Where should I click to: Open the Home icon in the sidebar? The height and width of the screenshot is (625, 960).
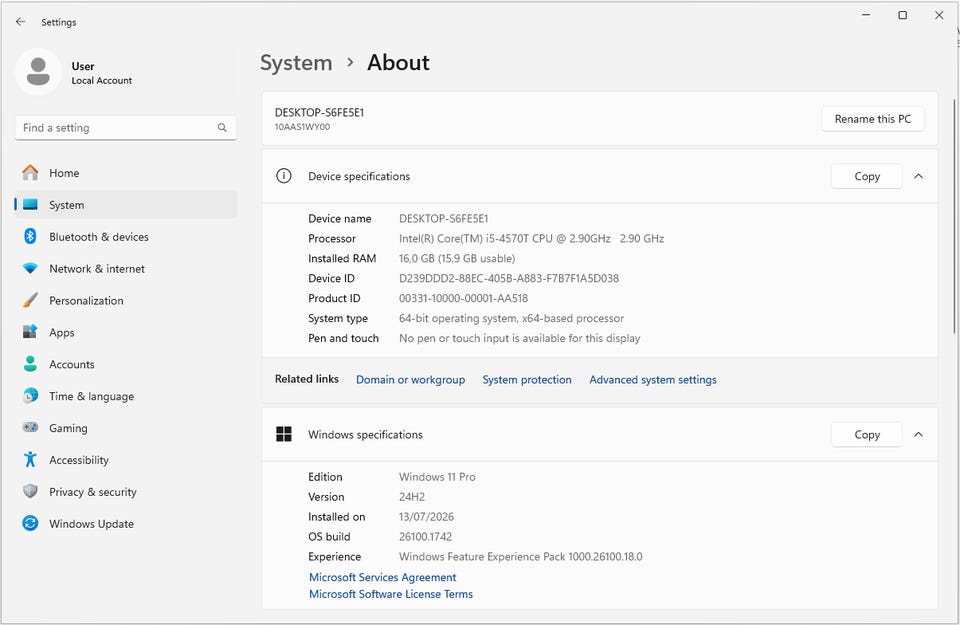[x=30, y=173]
